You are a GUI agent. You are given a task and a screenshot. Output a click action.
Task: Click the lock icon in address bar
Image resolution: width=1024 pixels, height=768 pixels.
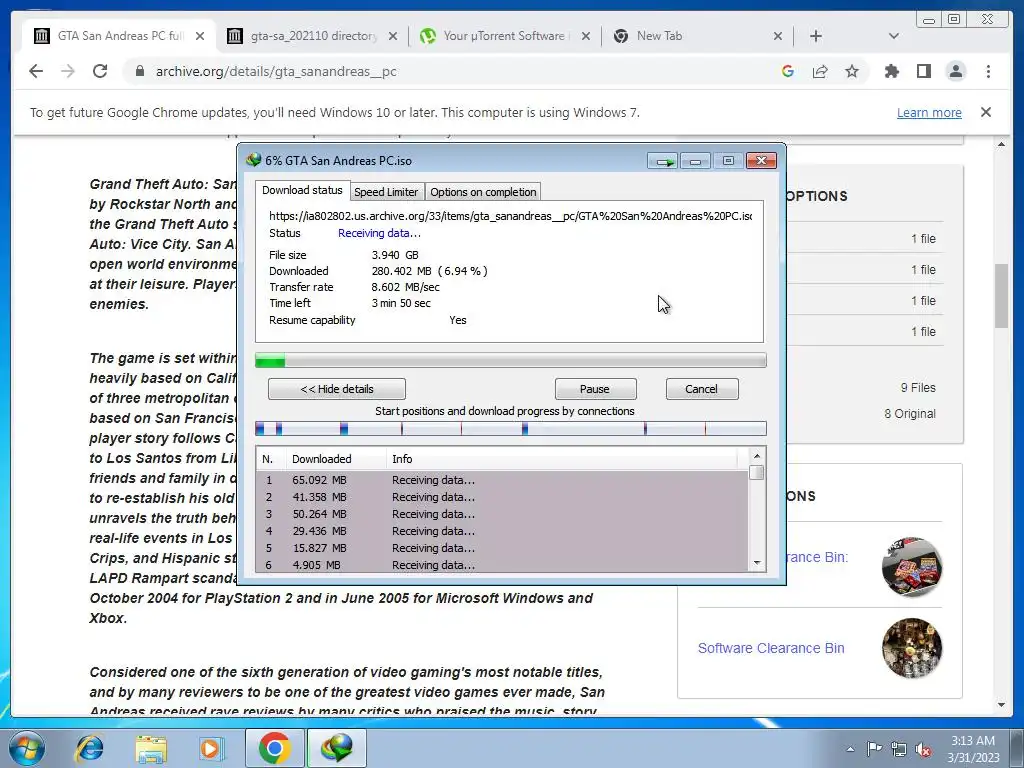coord(139,71)
